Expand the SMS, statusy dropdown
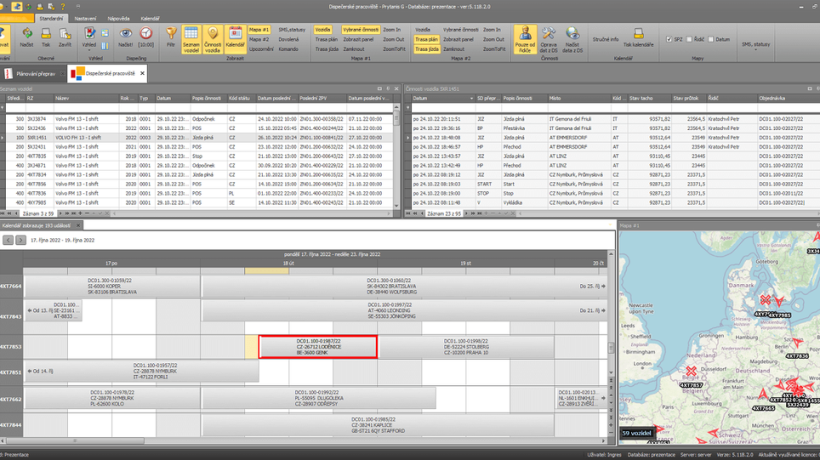The width and height of the screenshot is (820, 460). (755, 45)
